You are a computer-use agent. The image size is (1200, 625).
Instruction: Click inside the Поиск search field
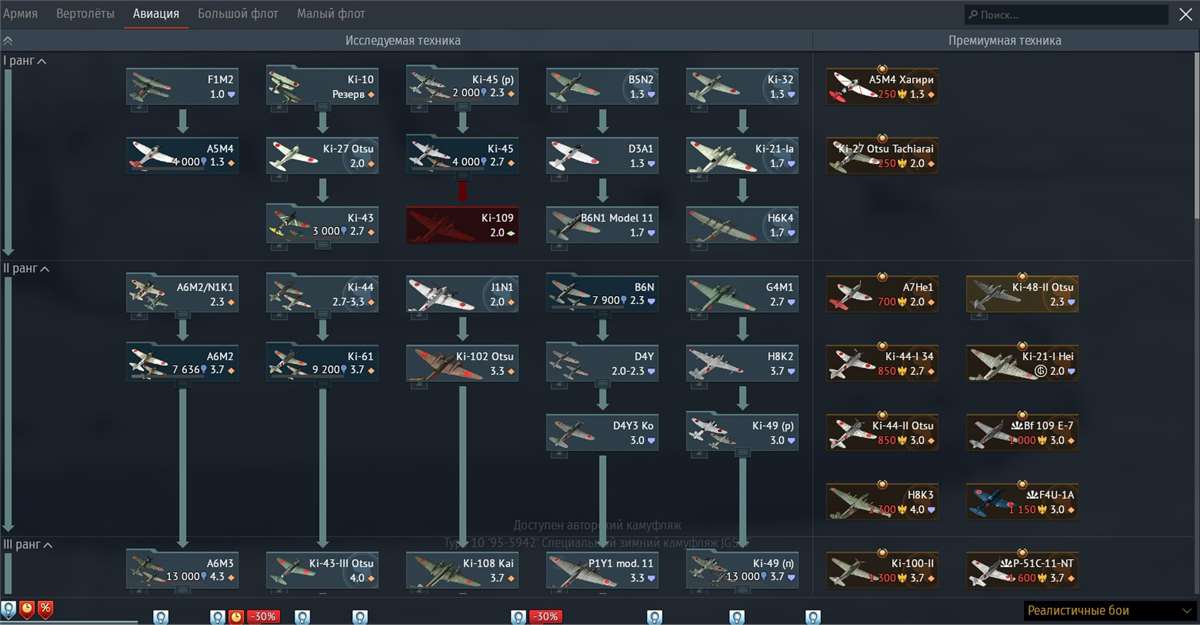[x=1065, y=13]
